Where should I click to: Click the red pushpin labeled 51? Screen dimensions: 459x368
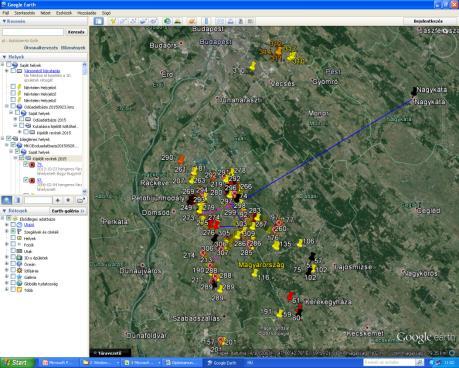291,296
